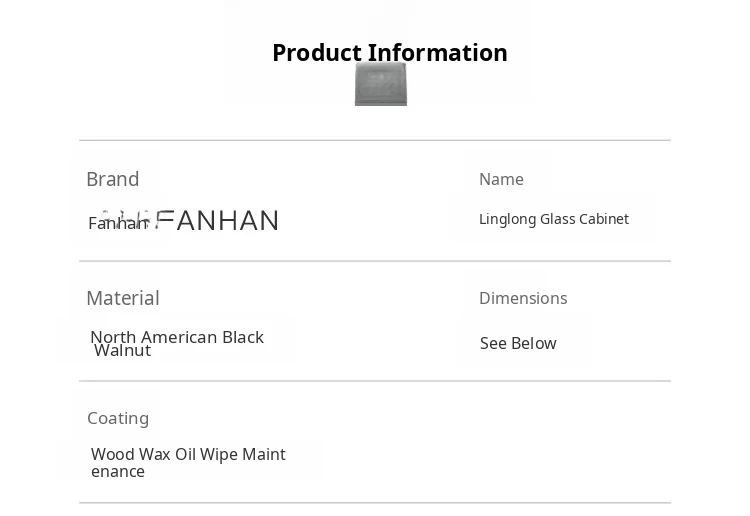The width and height of the screenshot is (750, 516).
Task: Click the word Information in the heading
Action: (437, 52)
